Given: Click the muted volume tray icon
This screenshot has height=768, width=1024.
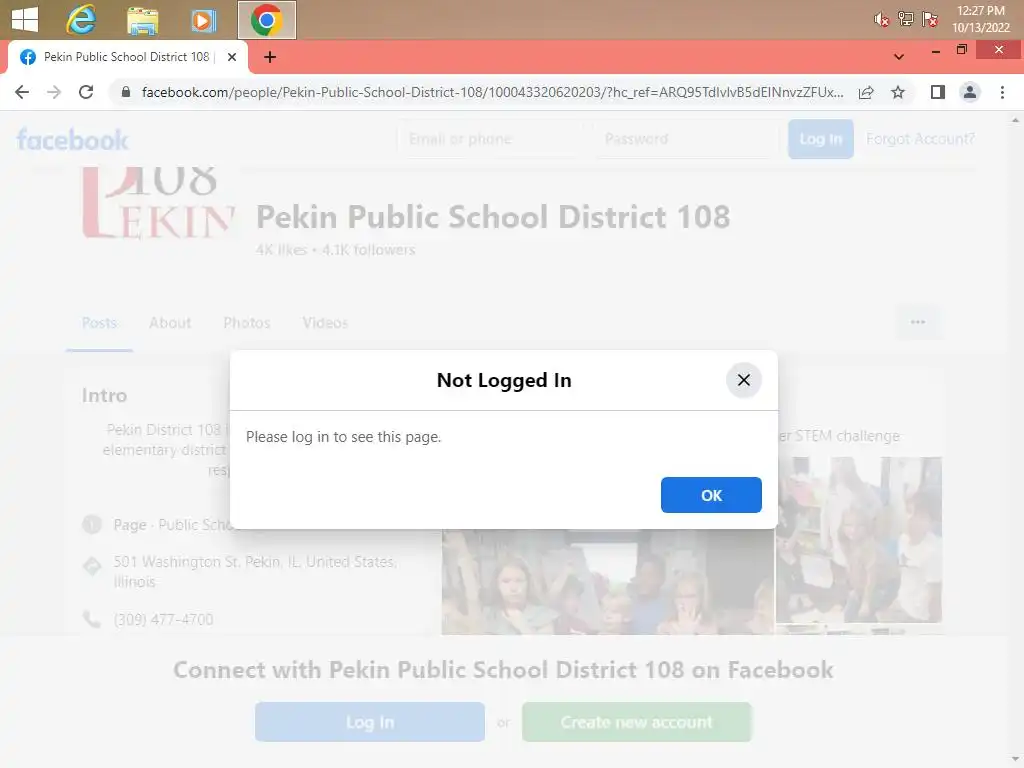Looking at the screenshot, I should pyautogui.click(x=881, y=20).
